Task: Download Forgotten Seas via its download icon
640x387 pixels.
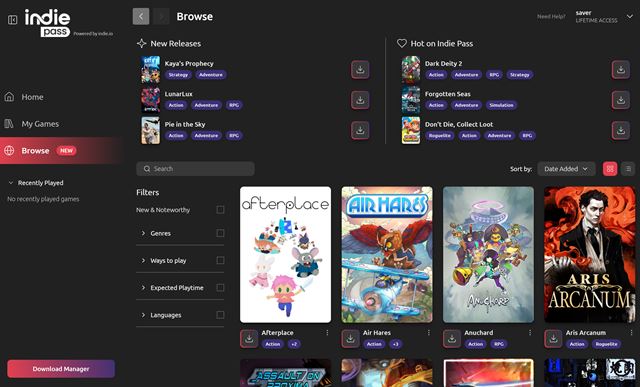Action: coord(620,100)
